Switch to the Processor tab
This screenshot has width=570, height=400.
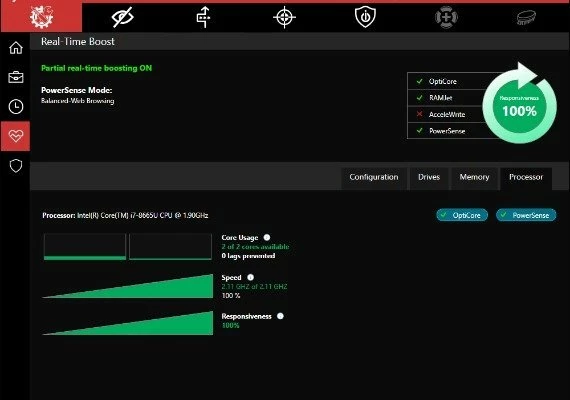click(x=526, y=177)
